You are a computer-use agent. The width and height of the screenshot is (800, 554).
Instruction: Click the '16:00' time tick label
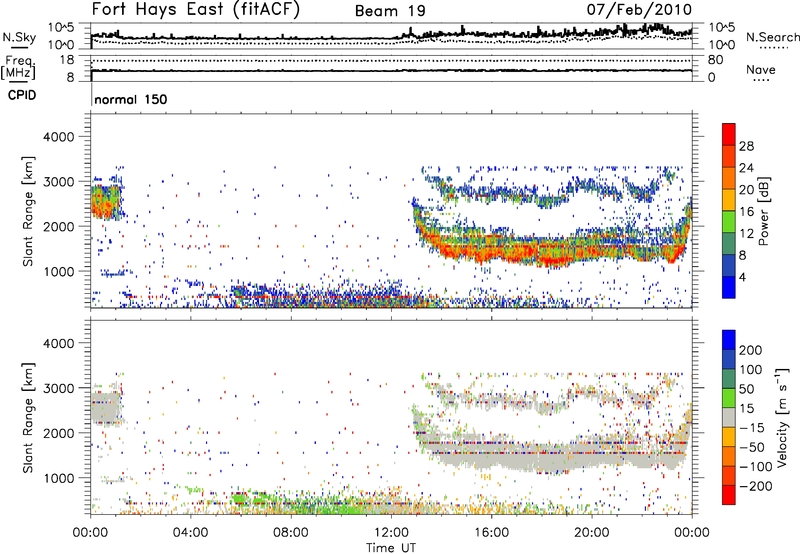point(491,533)
